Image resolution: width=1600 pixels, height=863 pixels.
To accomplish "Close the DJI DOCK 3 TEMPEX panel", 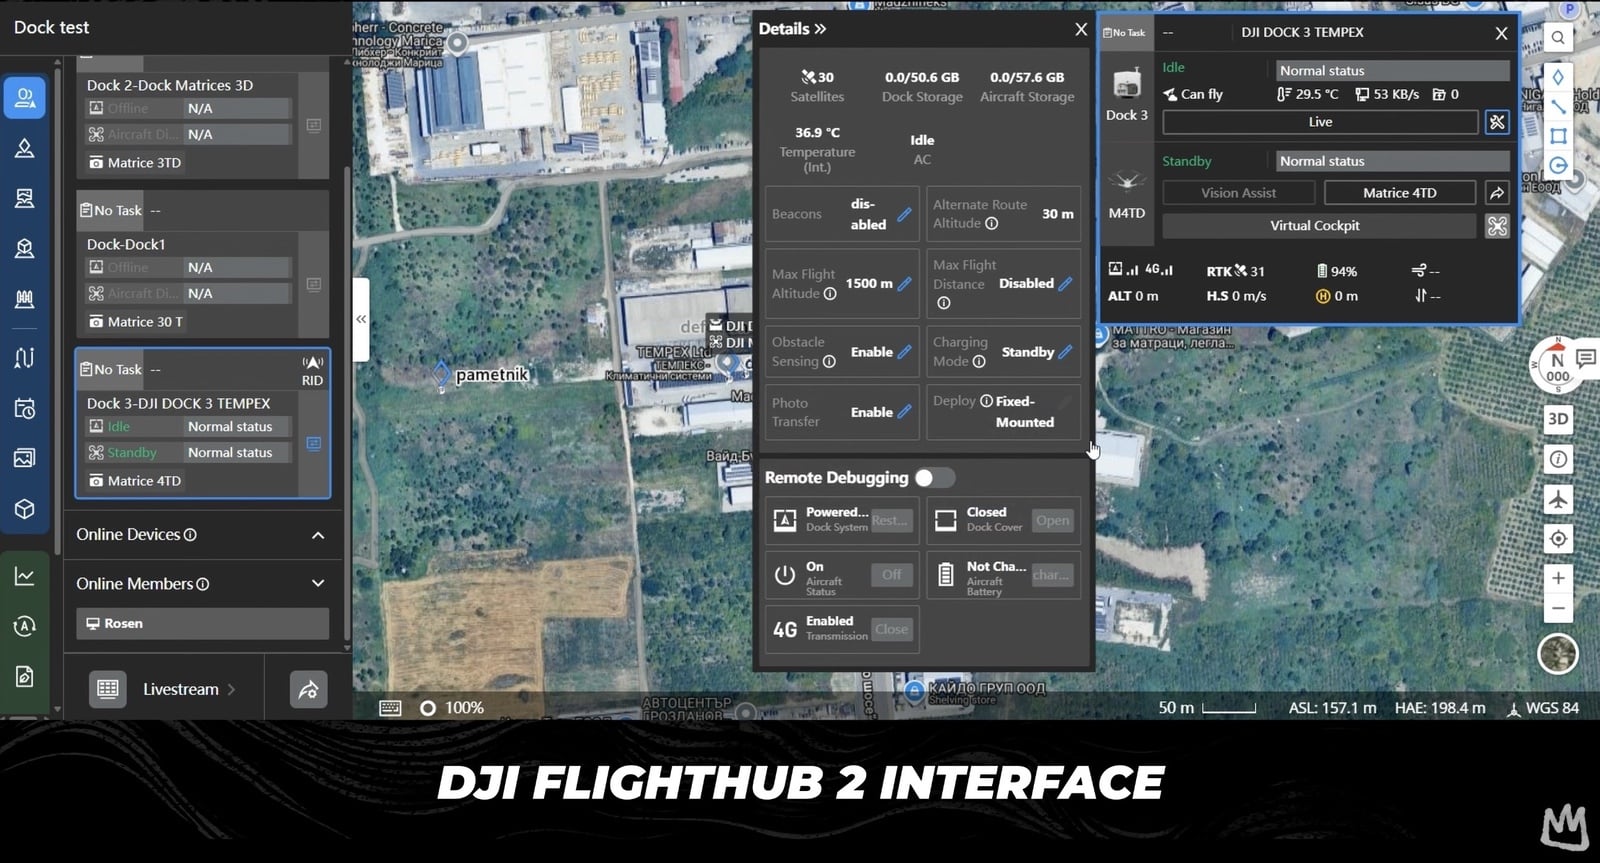I will click(1501, 33).
